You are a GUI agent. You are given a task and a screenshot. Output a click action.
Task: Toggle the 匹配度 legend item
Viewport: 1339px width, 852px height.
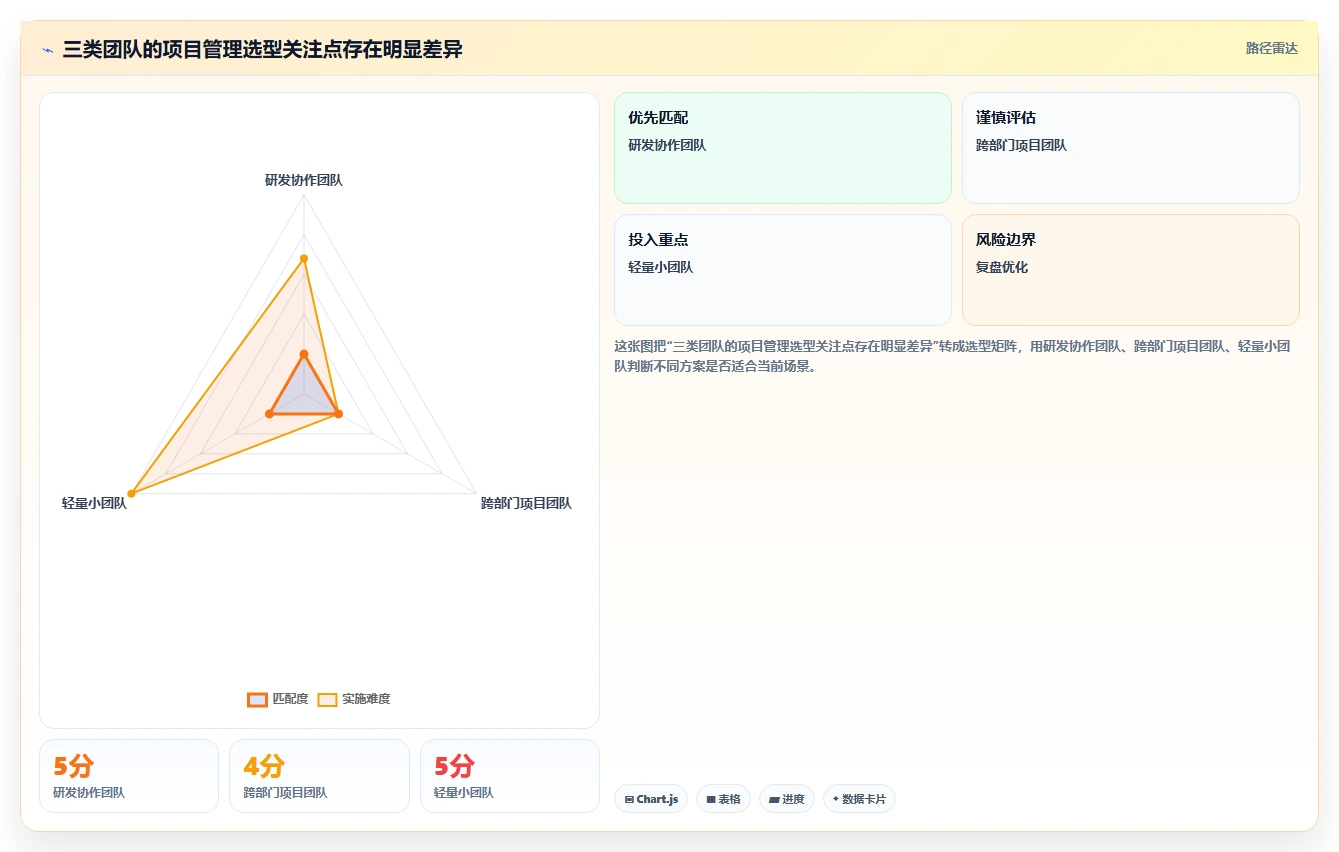278,699
